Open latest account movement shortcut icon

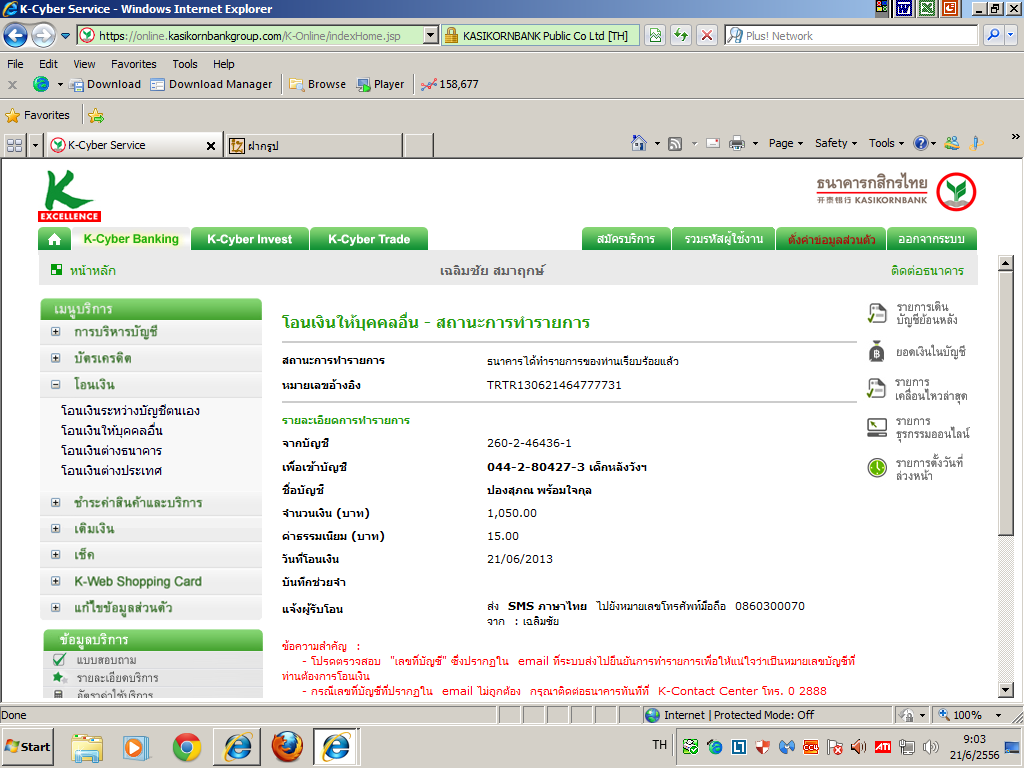point(876,389)
